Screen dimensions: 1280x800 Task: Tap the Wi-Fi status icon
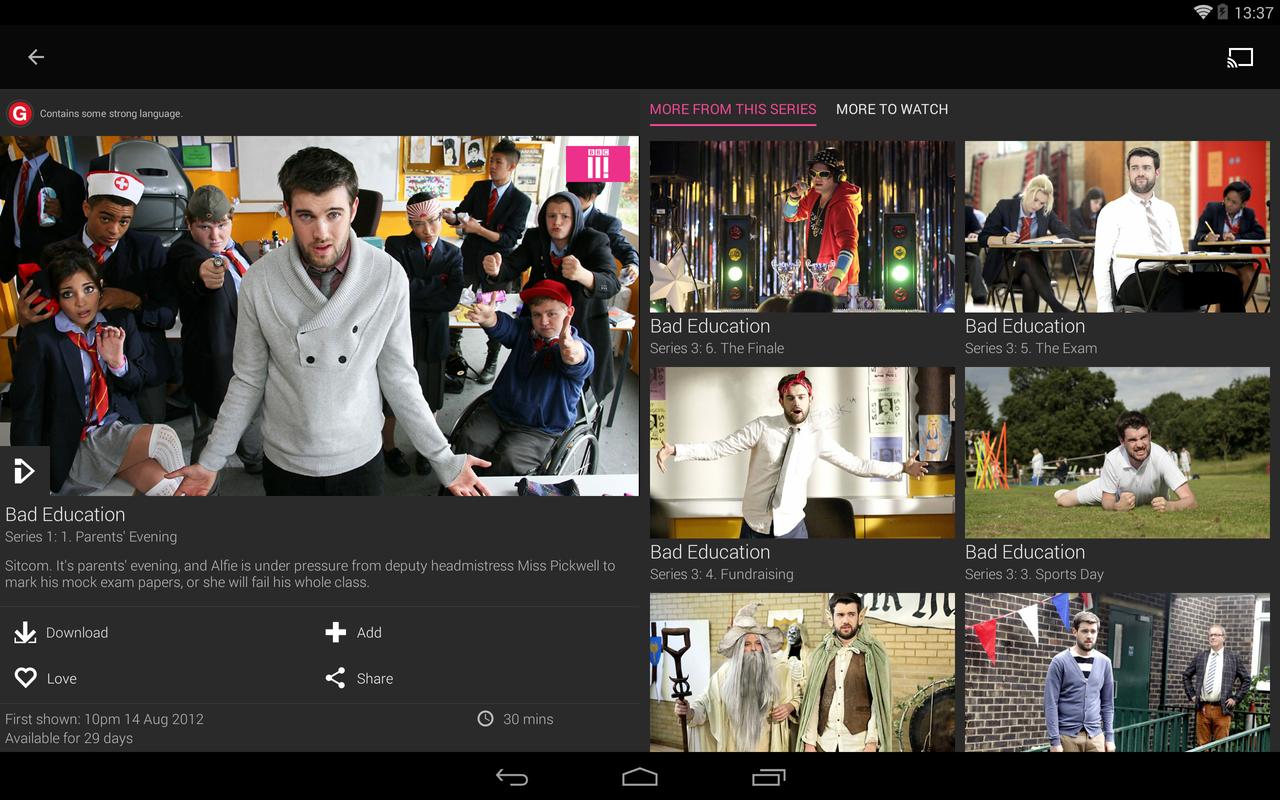[x=1203, y=12]
